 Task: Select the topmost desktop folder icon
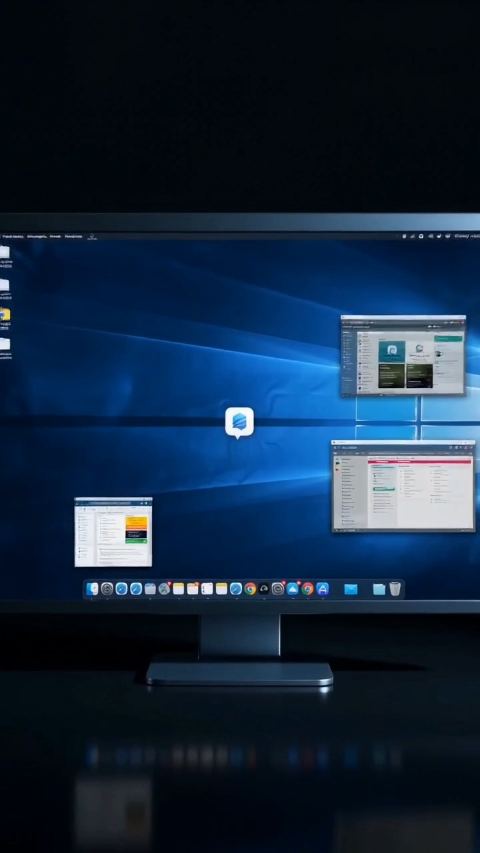[4, 252]
